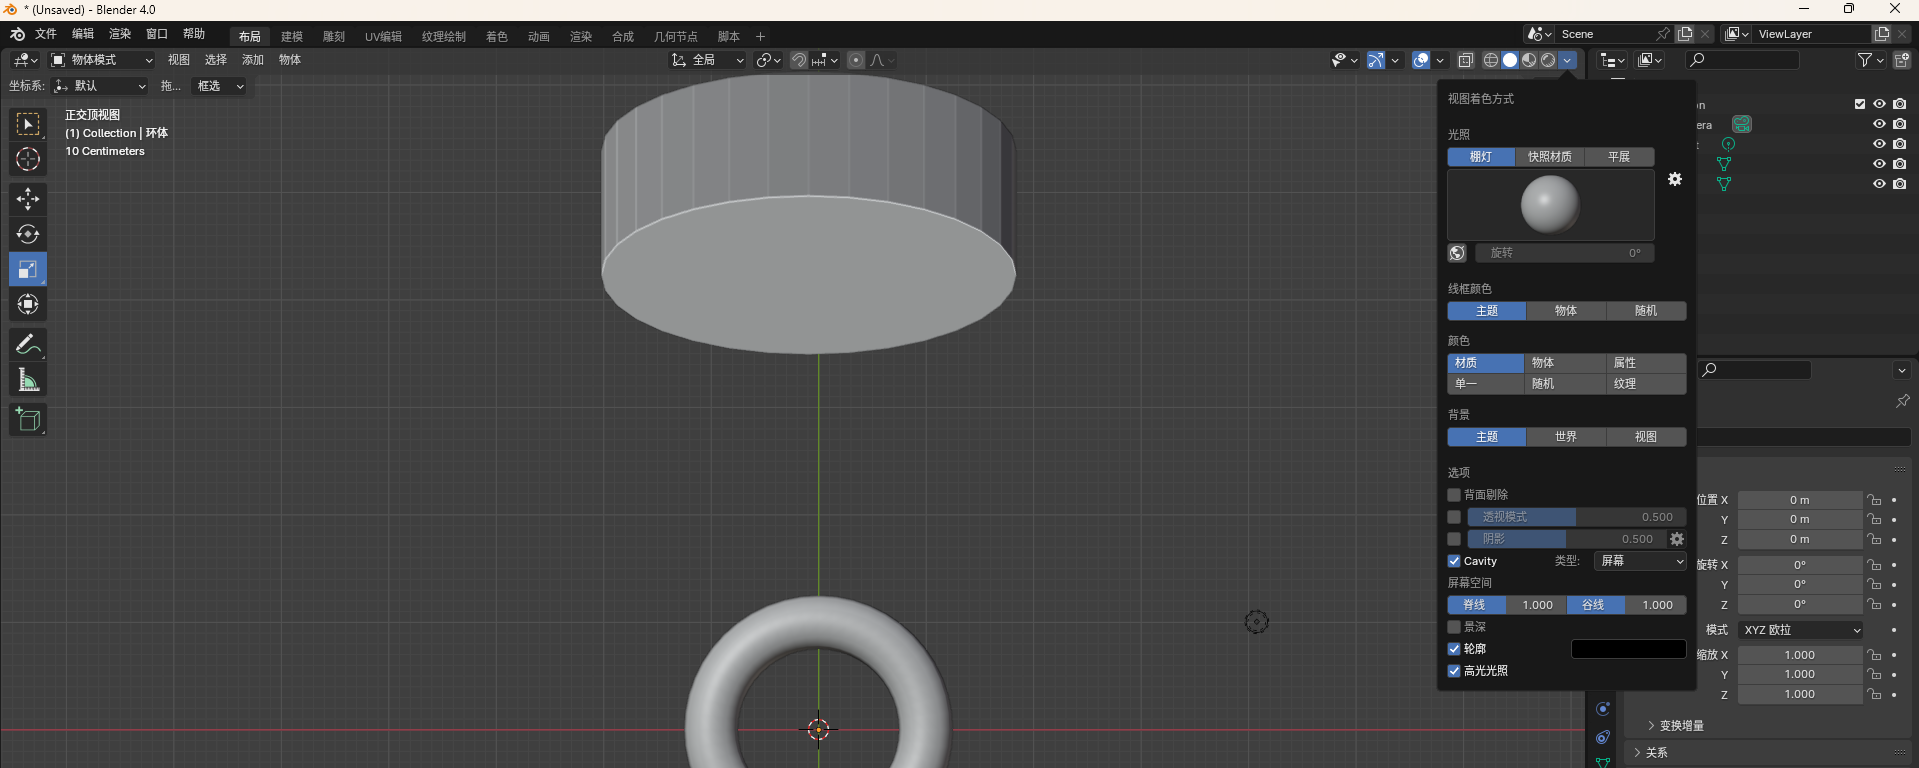Image resolution: width=1919 pixels, height=768 pixels.
Task: Set color mode to 随机 Random
Action: [1543, 384]
